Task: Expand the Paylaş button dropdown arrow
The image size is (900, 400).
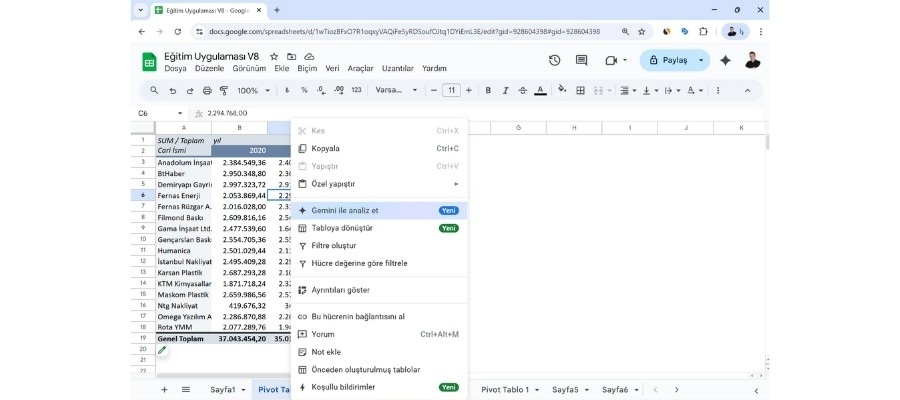Action: 702,61
